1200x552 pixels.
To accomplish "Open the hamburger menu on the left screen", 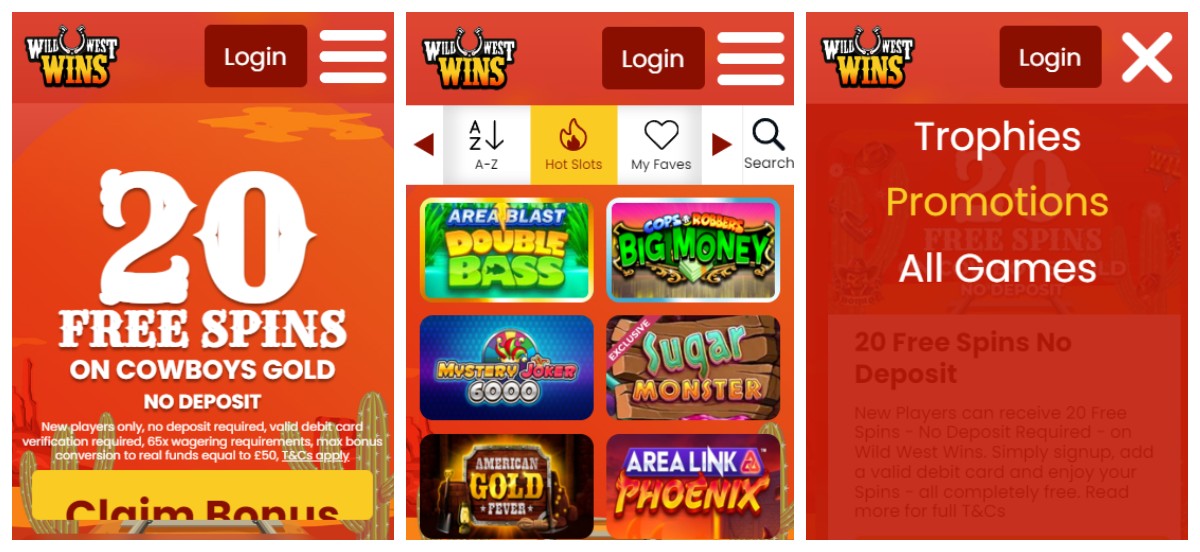I will click(353, 57).
